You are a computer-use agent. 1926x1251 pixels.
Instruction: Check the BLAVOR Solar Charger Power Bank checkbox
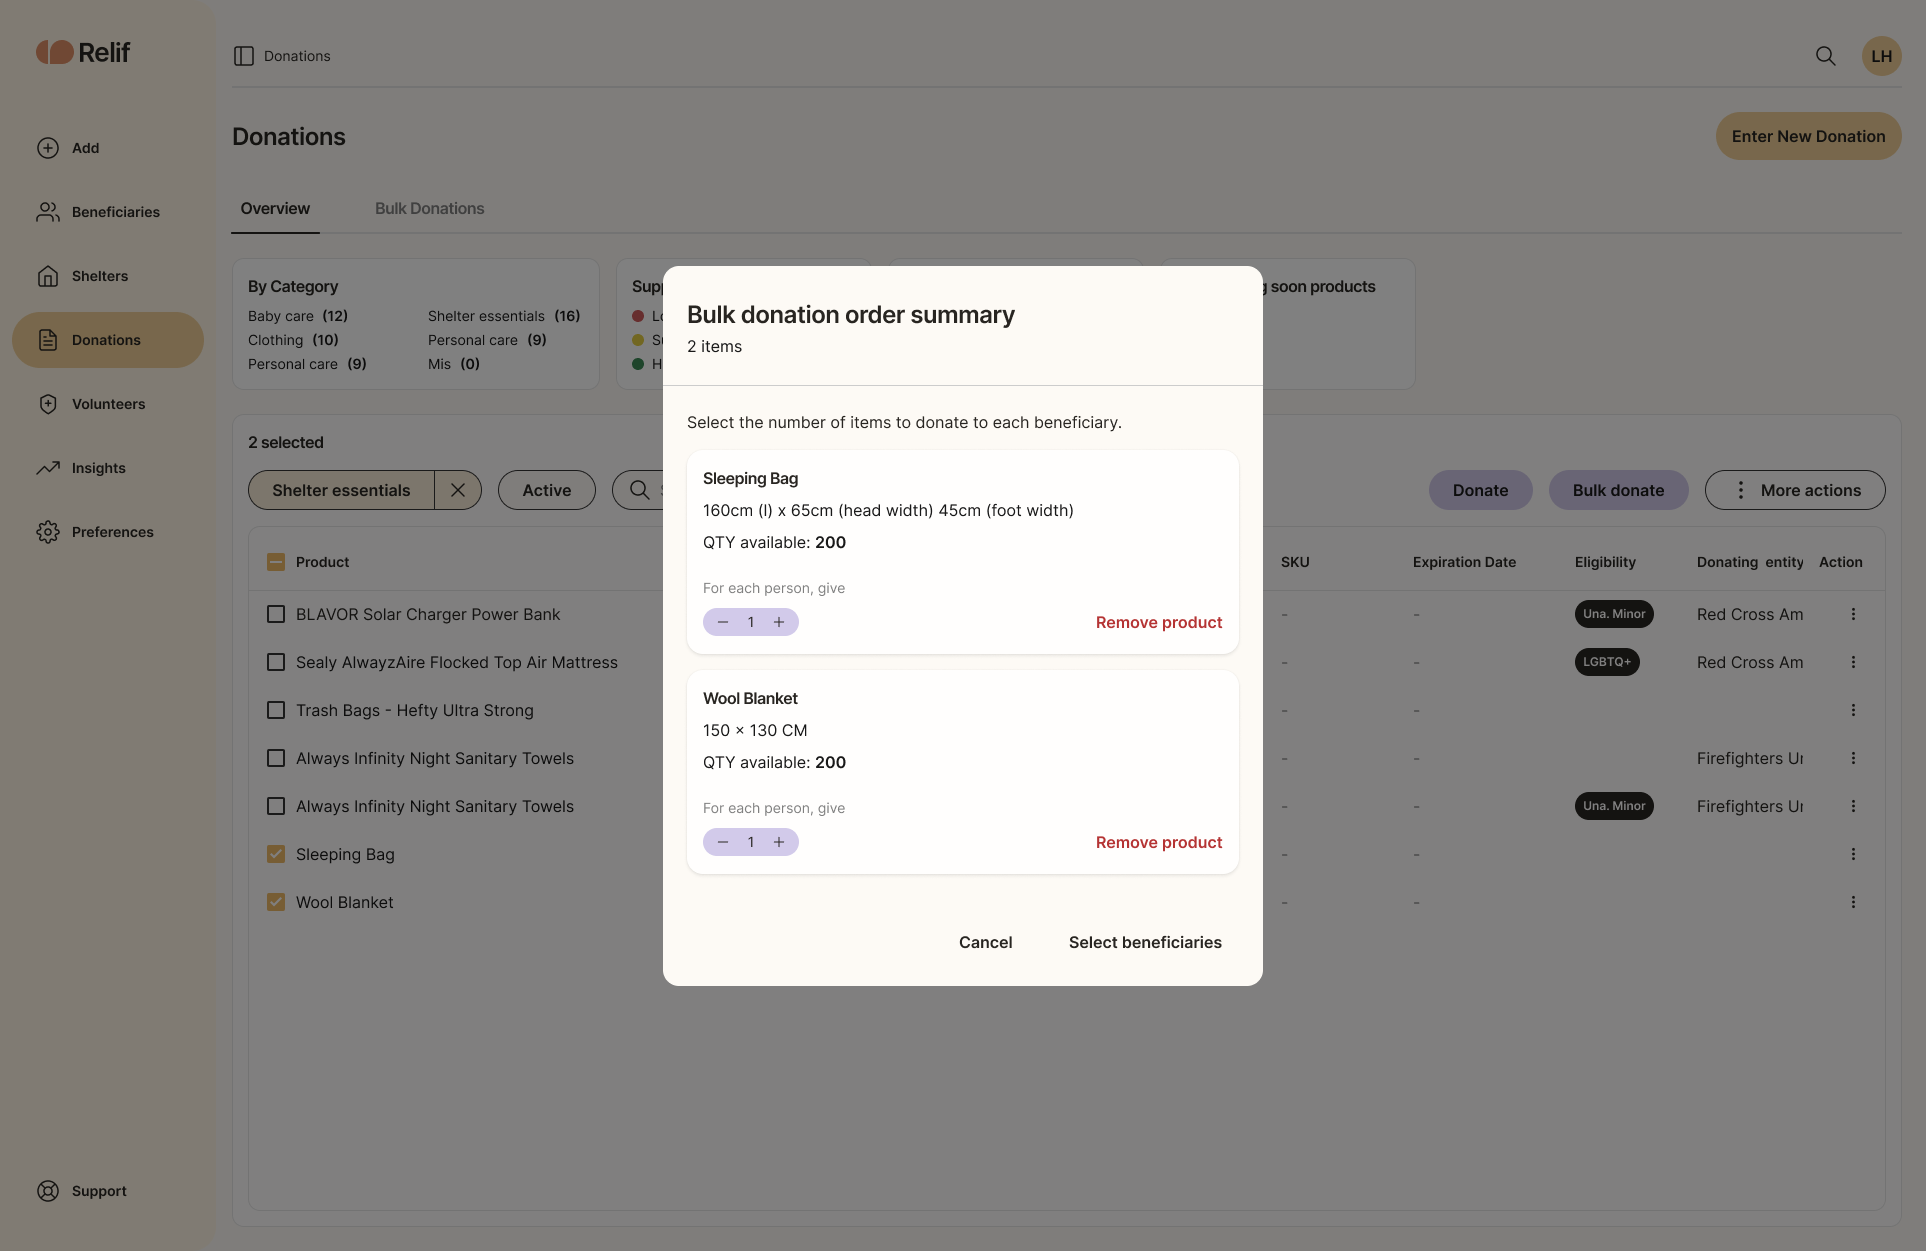point(276,614)
